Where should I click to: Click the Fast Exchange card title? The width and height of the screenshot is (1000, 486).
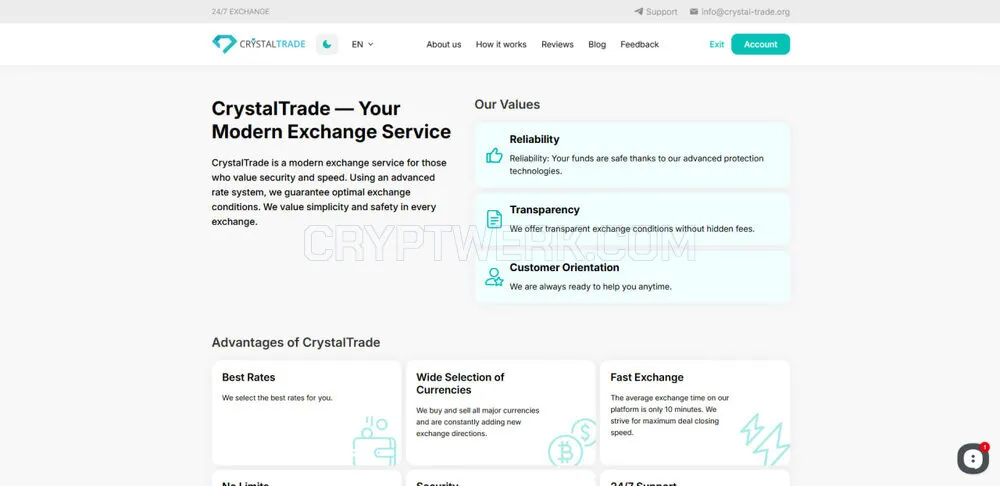coord(647,377)
